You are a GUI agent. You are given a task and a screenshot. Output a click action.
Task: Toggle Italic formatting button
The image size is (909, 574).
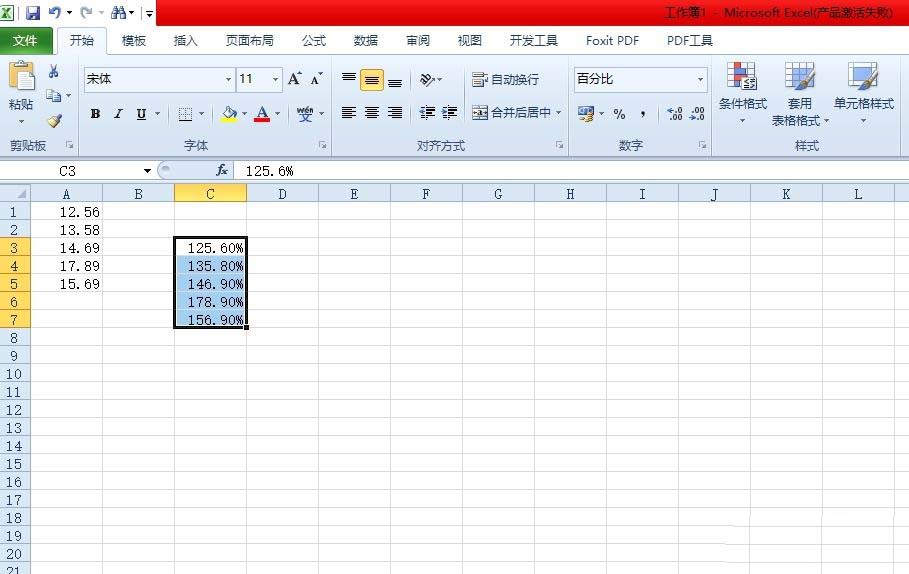click(x=118, y=114)
